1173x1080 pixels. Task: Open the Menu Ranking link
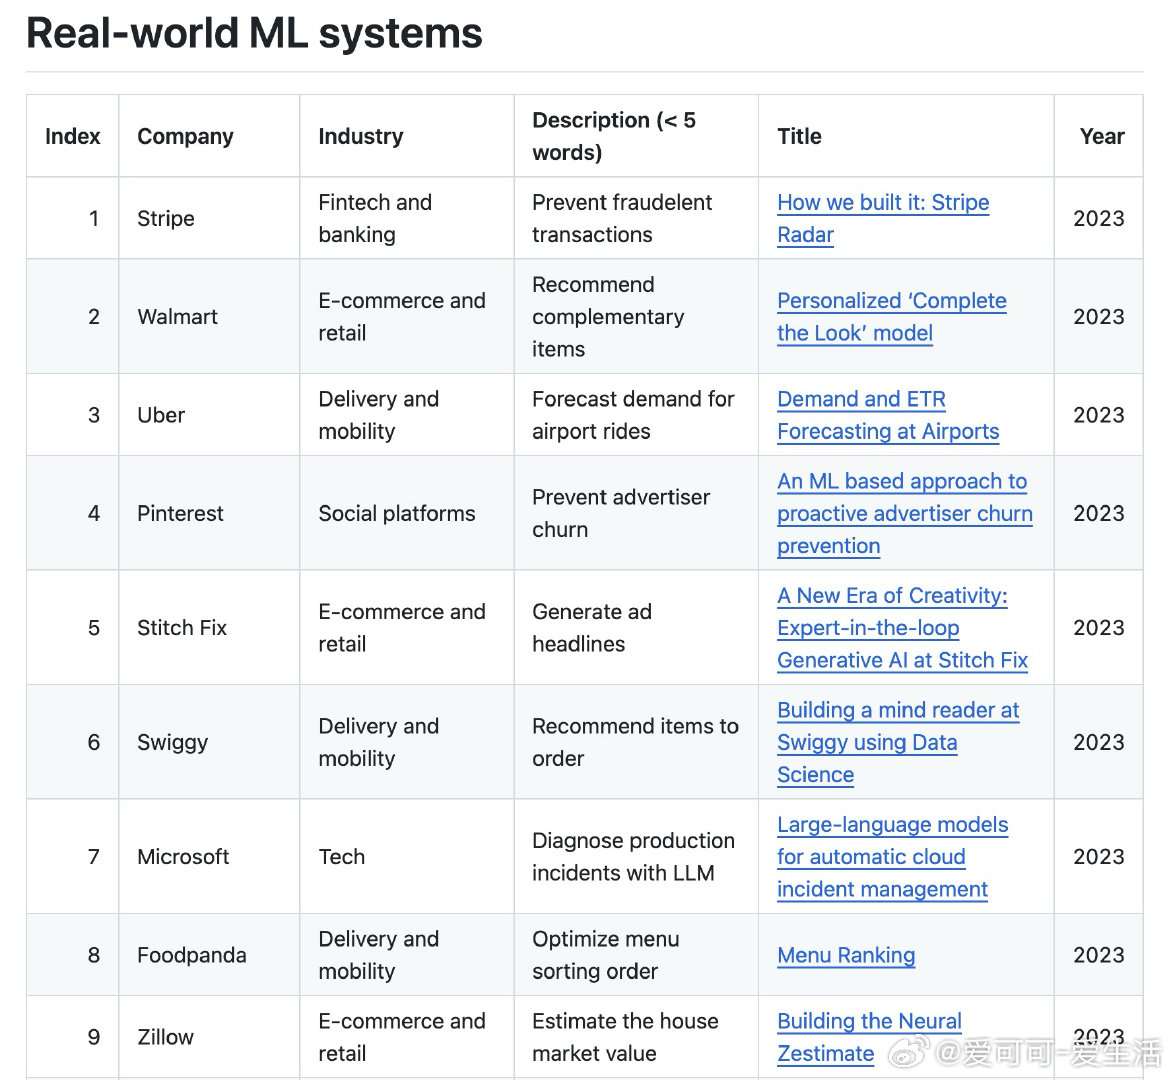pos(846,955)
